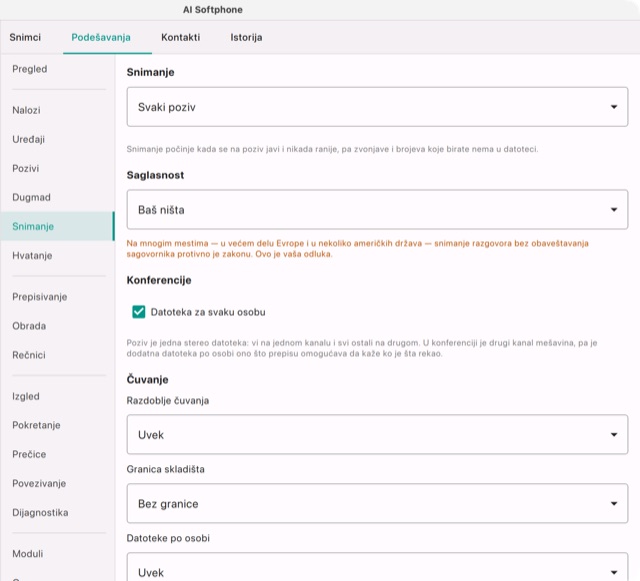640x581 pixels.
Task: Go to Povezivanje settings
Action: click(x=57, y=483)
